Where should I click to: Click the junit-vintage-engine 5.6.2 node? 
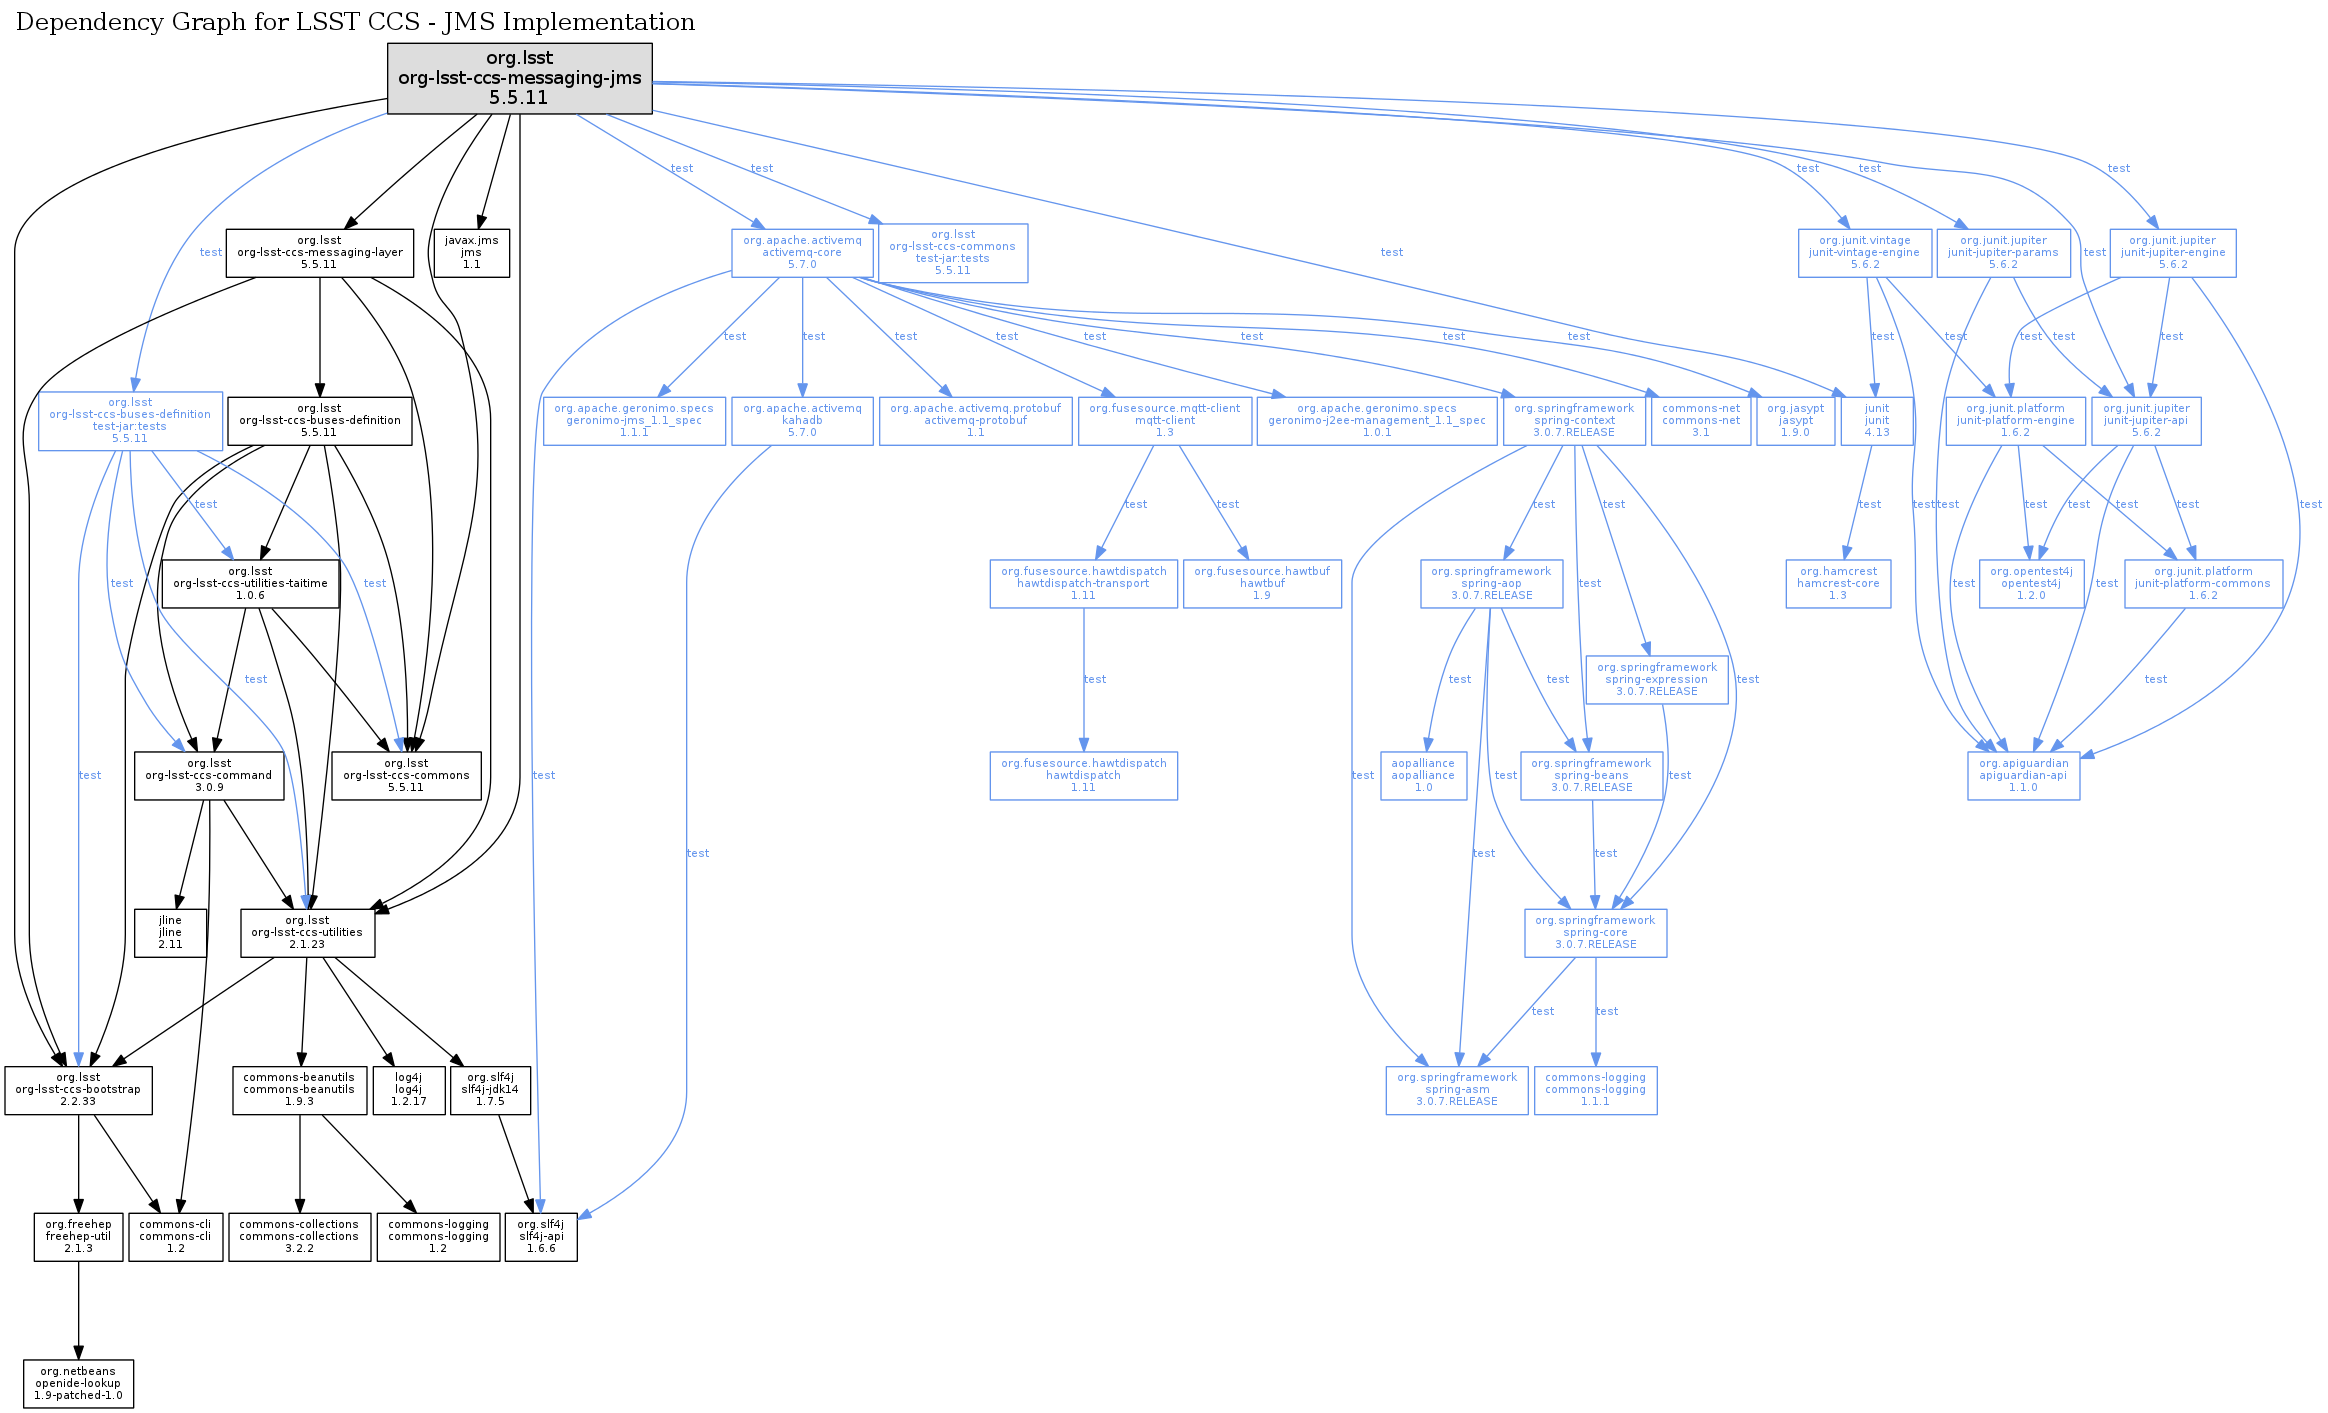coord(1864,253)
